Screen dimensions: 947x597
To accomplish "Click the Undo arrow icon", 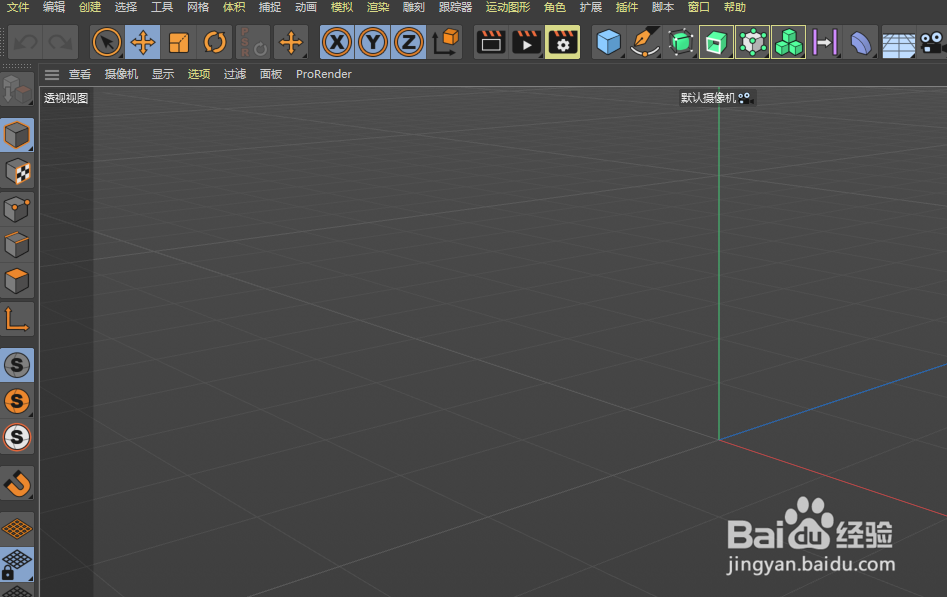I will pyautogui.click(x=25, y=42).
